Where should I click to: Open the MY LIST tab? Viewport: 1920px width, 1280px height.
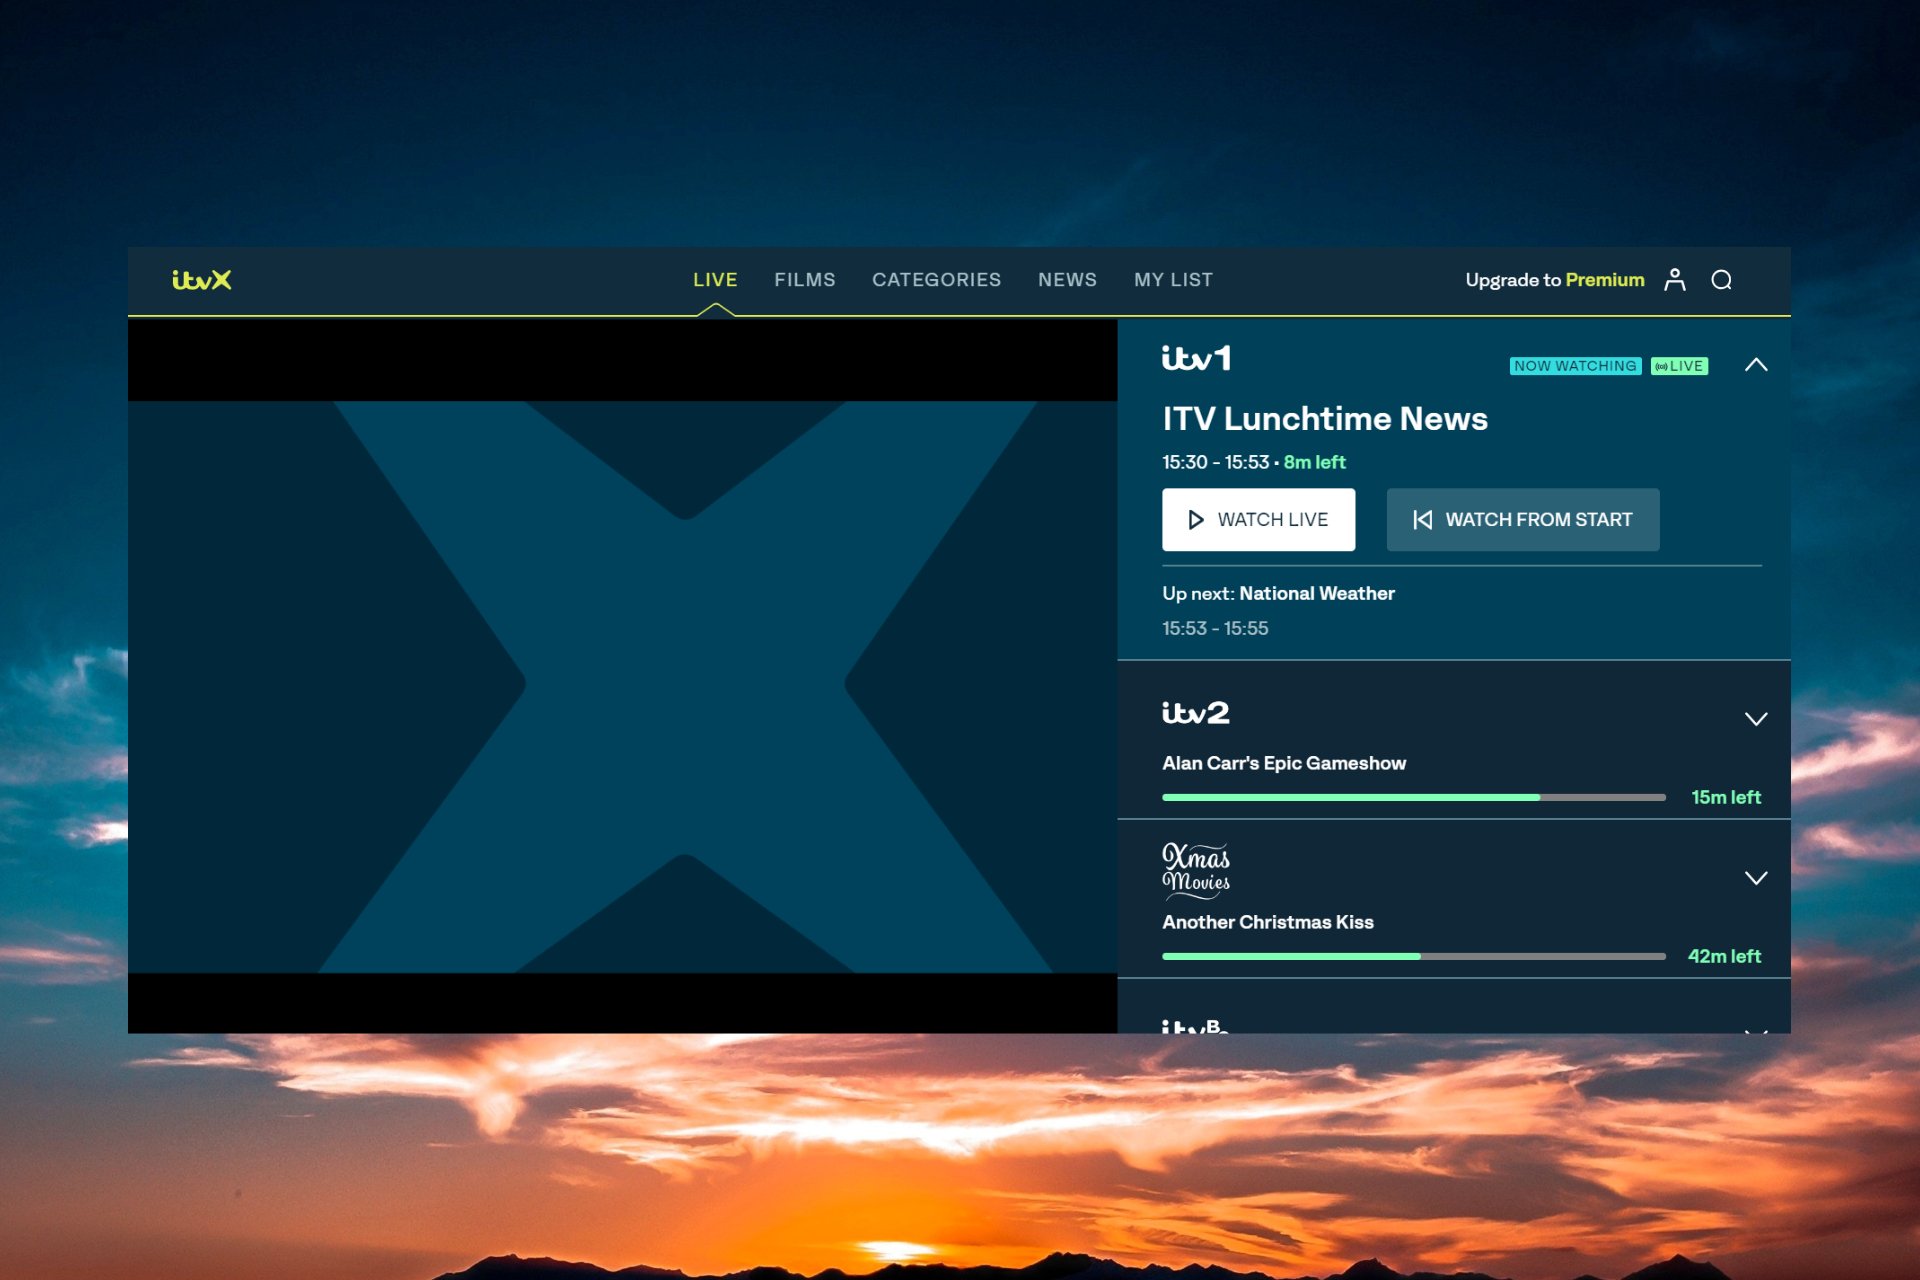pyautogui.click(x=1173, y=280)
